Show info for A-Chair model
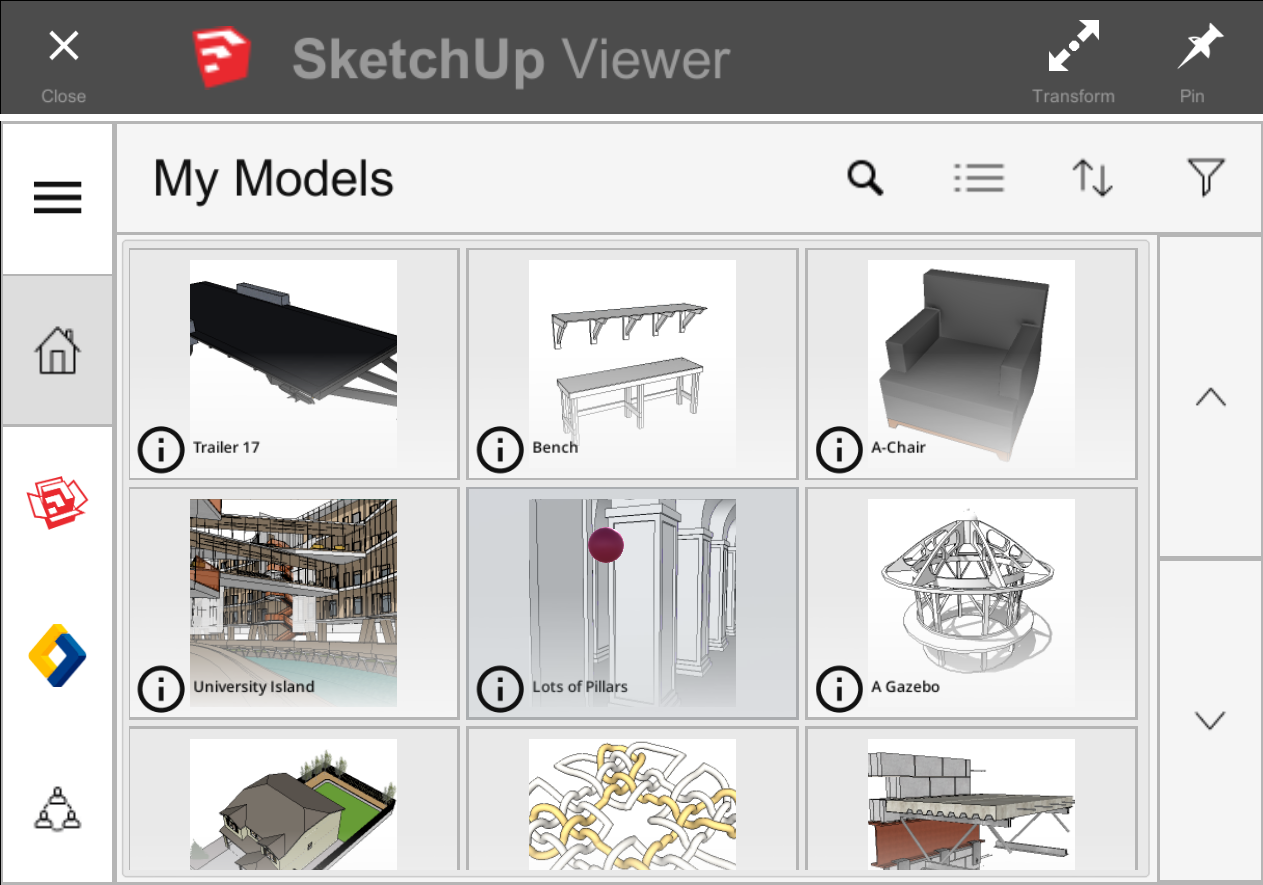 840,449
